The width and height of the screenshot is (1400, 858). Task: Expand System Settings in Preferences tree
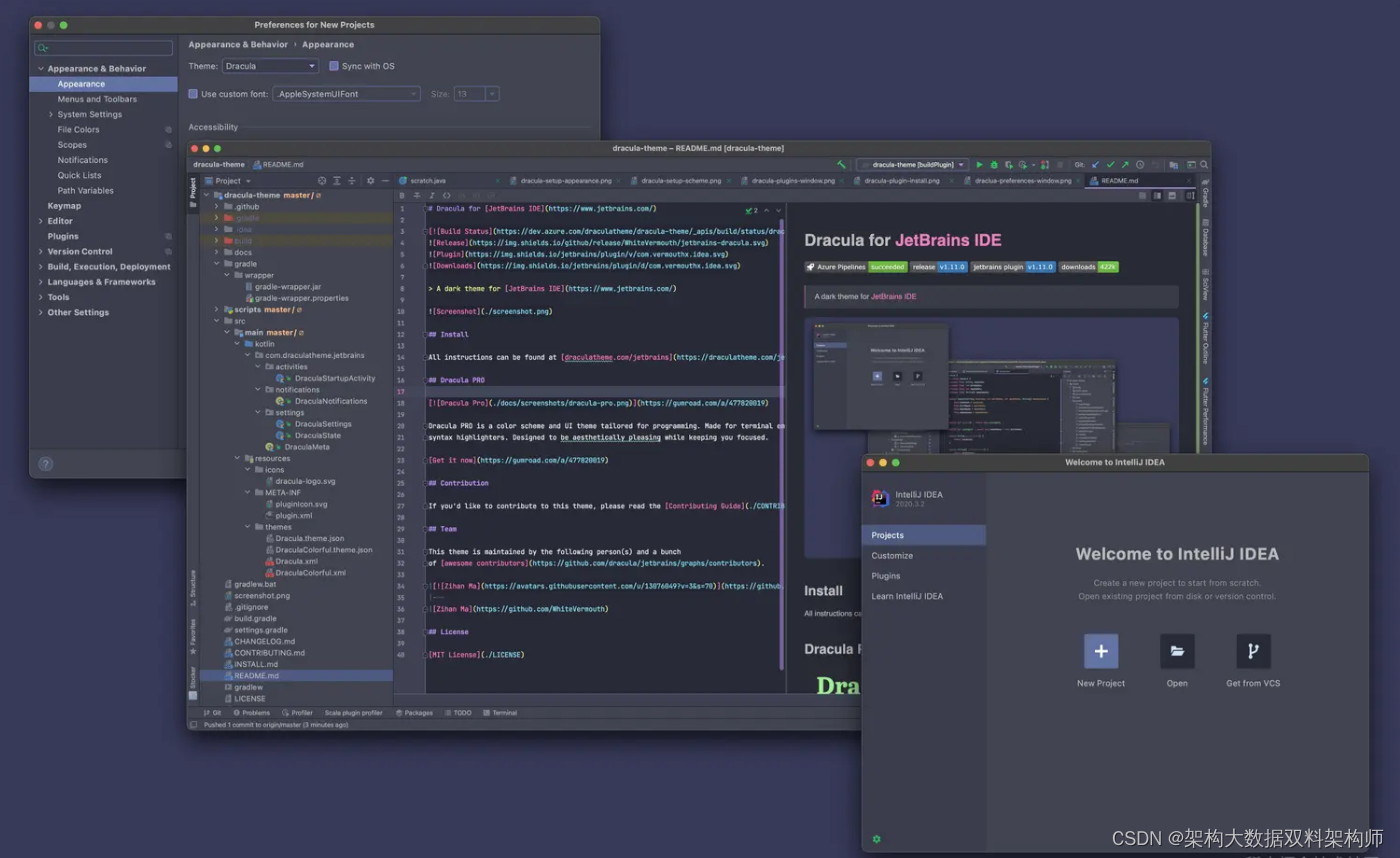click(x=51, y=115)
